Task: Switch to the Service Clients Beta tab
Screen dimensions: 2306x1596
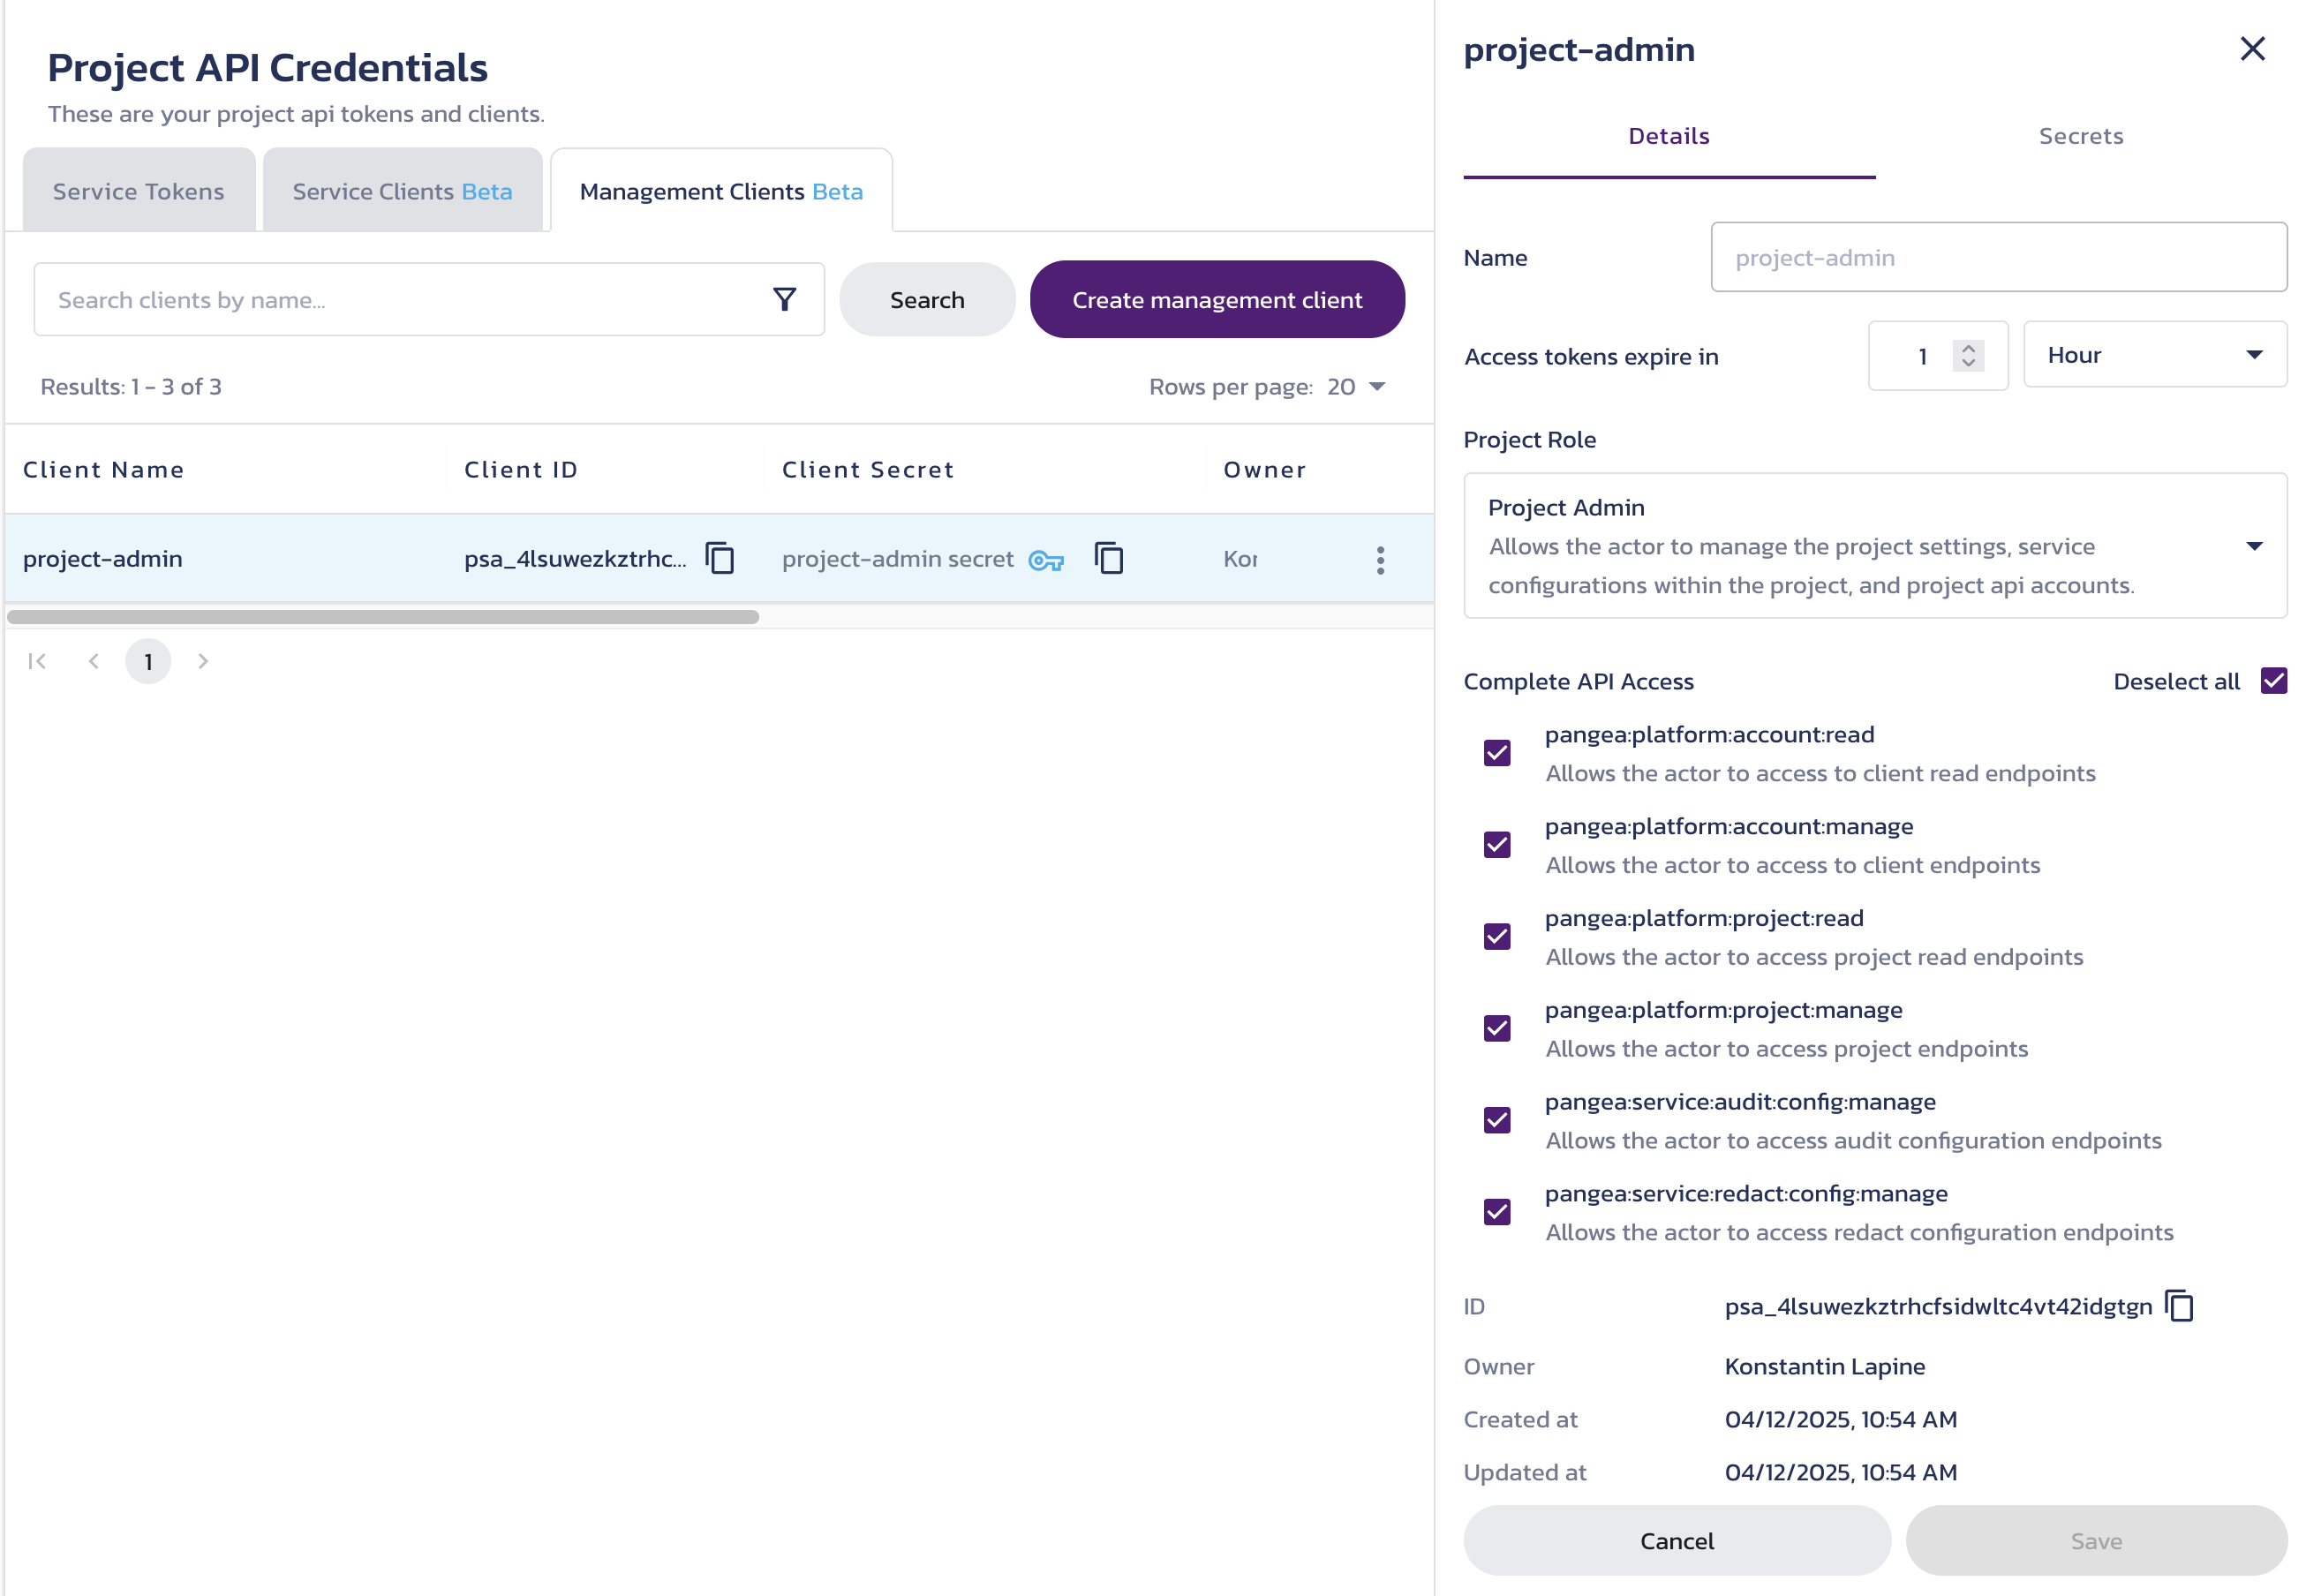Action: click(402, 191)
